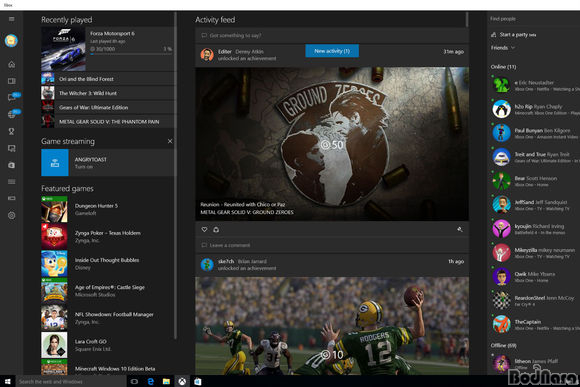Open the Rodgers football achievement image
The image size is (580, 387).
pyautogui.click(x=332, y=326)
